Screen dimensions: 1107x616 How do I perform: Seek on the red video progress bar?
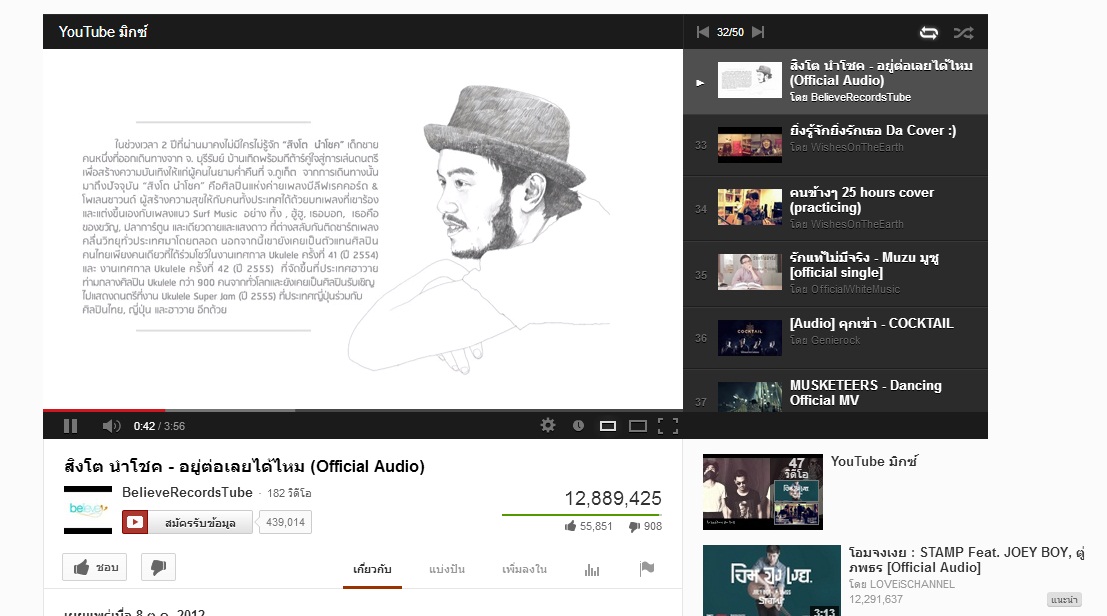pyautogui.click(x=104, y=410)
